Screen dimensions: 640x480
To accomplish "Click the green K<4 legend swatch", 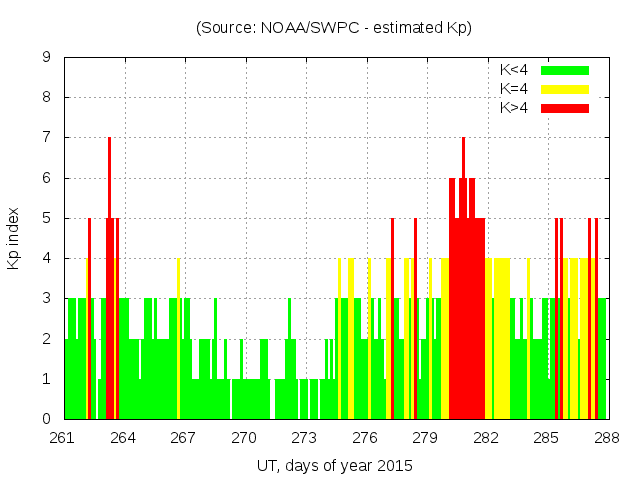I will [x=565, y=70].
